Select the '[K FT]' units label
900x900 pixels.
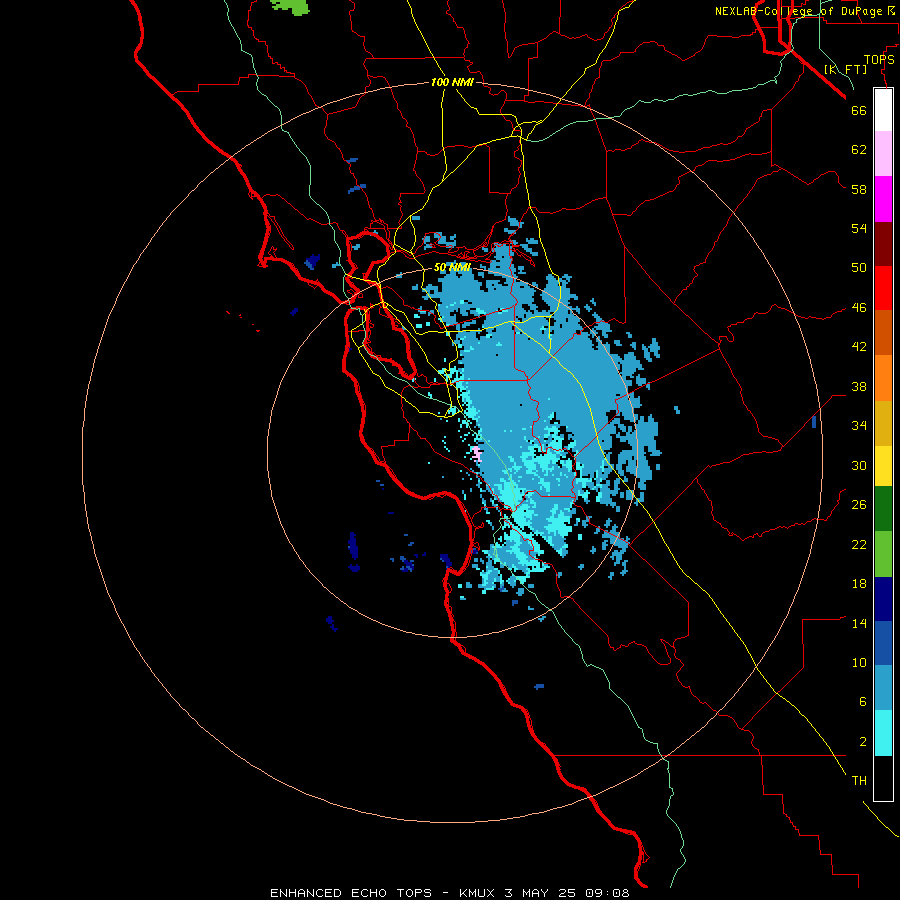[x=845, y=69]
